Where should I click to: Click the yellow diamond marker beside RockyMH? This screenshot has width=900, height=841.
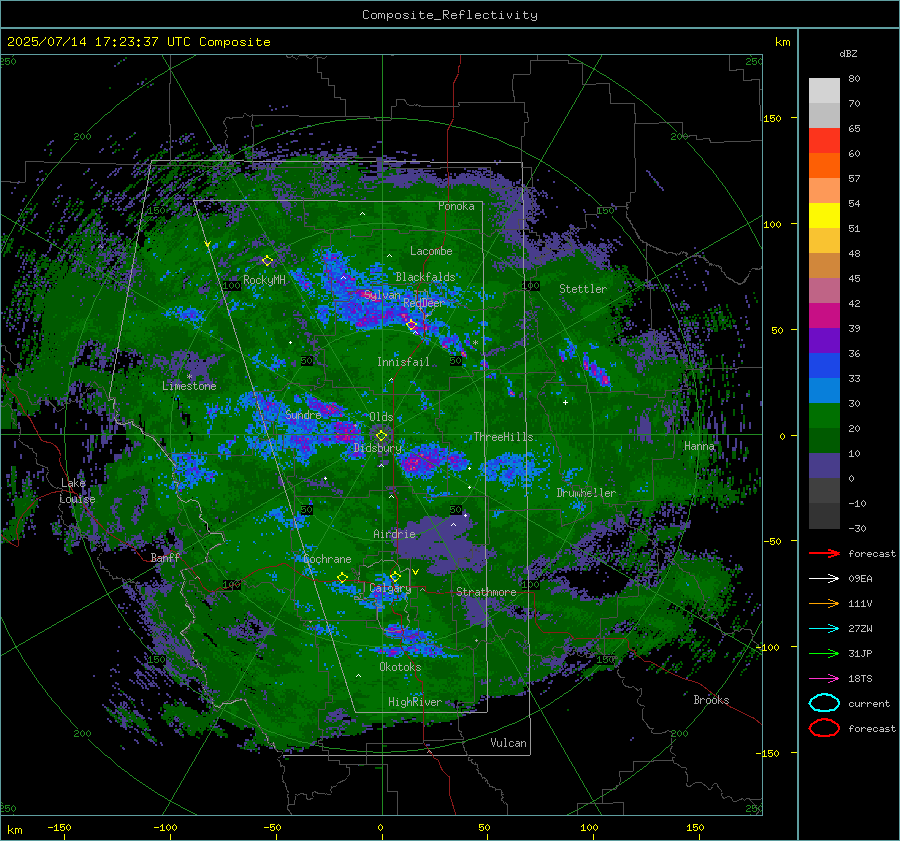coord(267,261)
